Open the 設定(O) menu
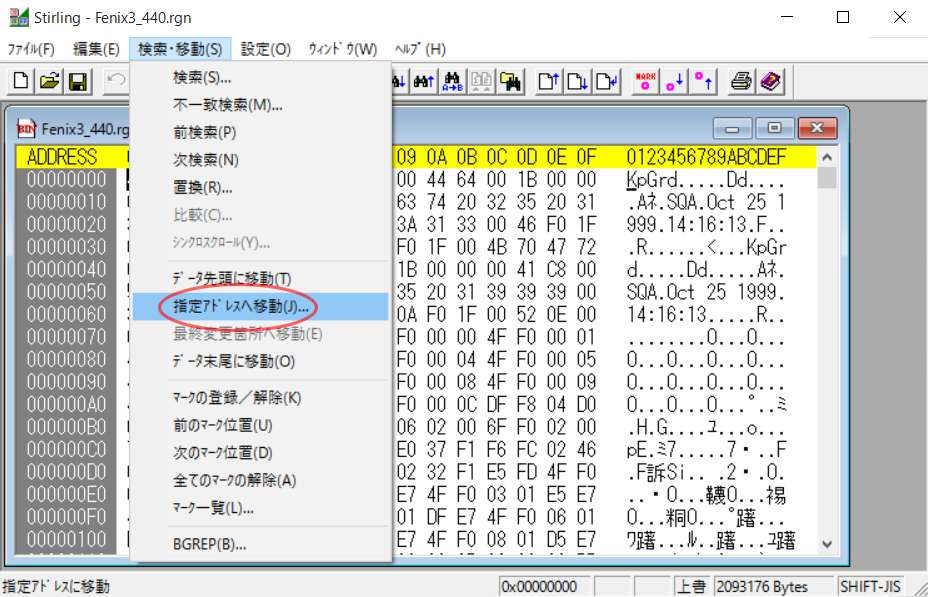928x597 pixels. point(266,49)
